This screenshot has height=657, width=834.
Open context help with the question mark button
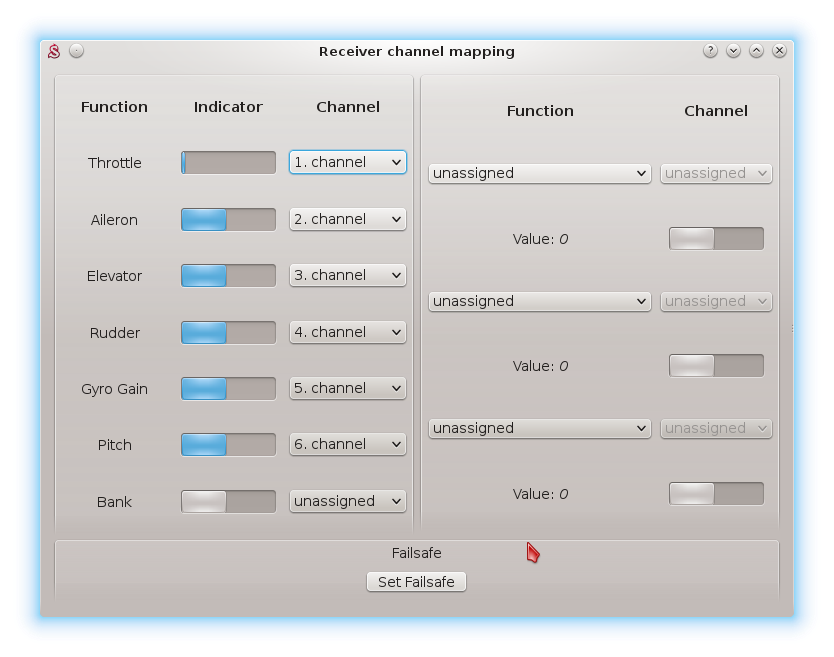pos(710,51)
